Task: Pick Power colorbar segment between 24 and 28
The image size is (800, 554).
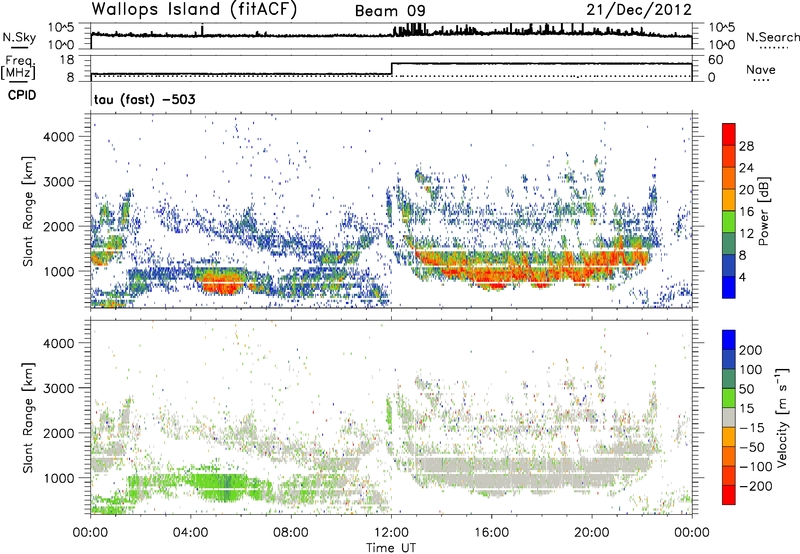Action: coord(729,156)
